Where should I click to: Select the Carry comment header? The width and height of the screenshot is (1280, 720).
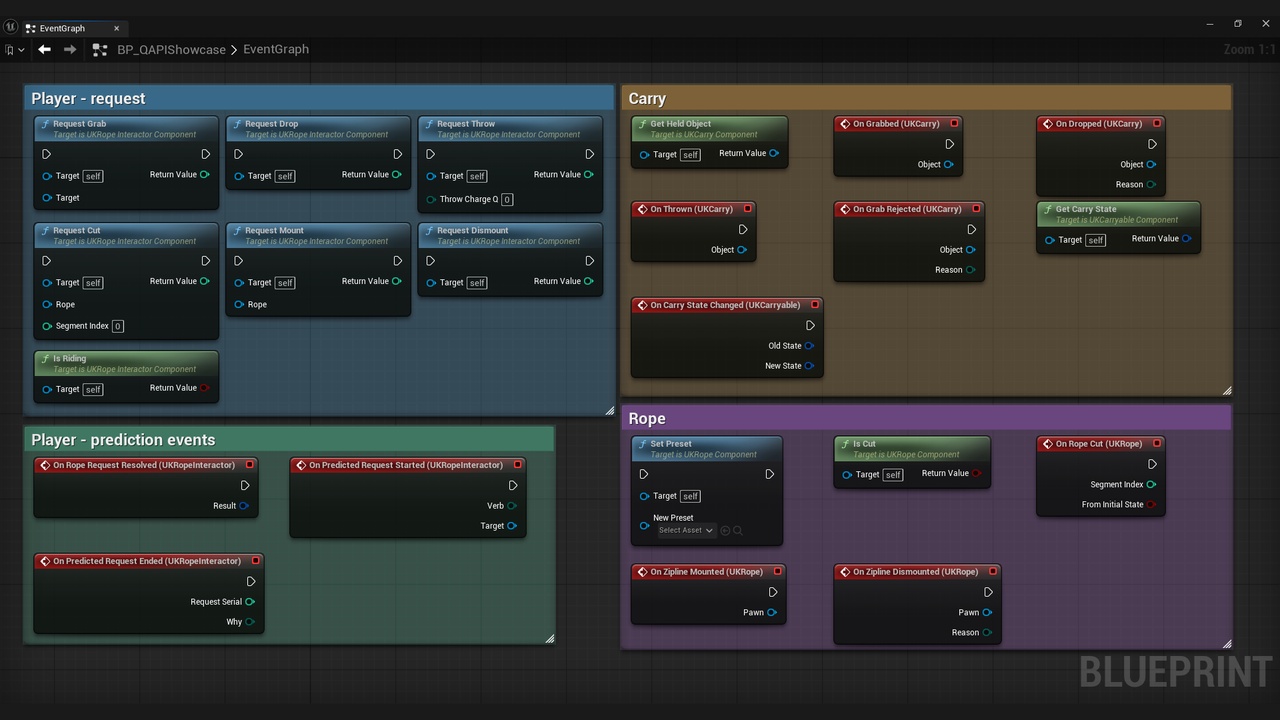(926, 98)
